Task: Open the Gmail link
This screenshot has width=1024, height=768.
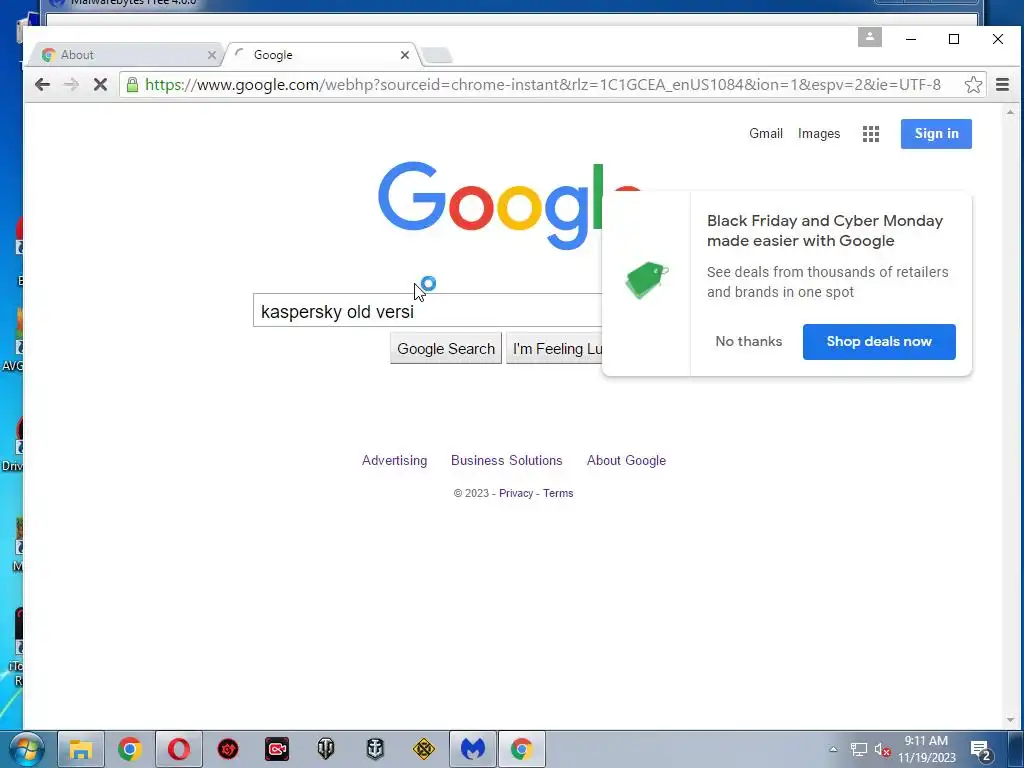Action: 765,133
